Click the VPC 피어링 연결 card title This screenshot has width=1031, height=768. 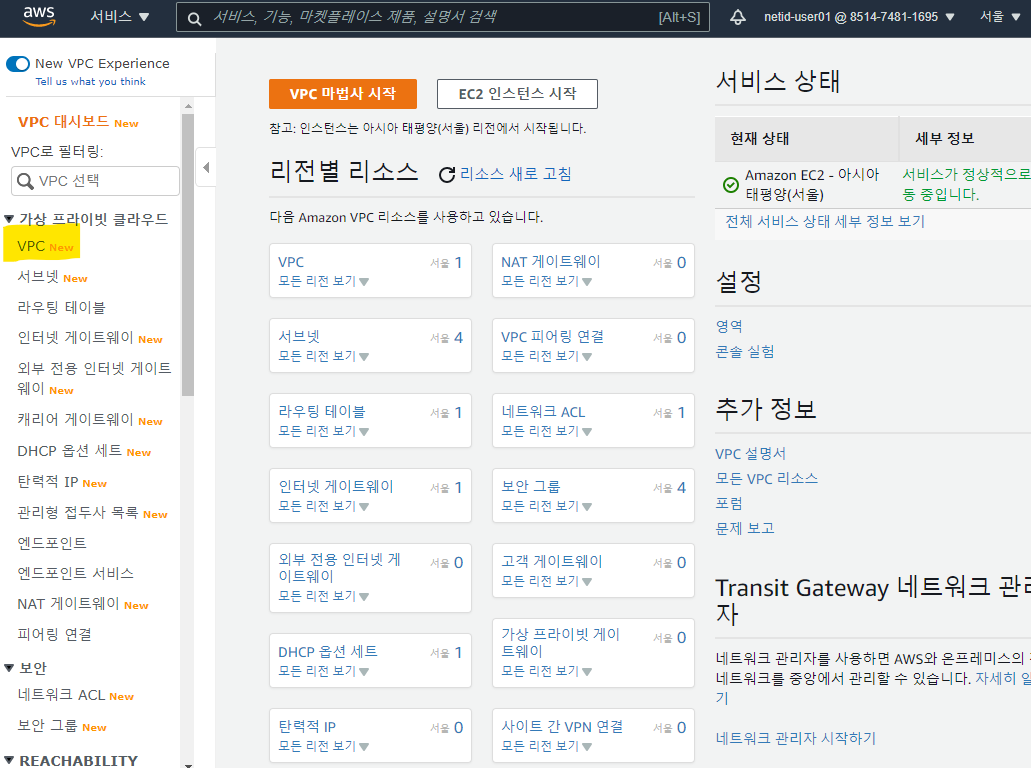[552, 336]
